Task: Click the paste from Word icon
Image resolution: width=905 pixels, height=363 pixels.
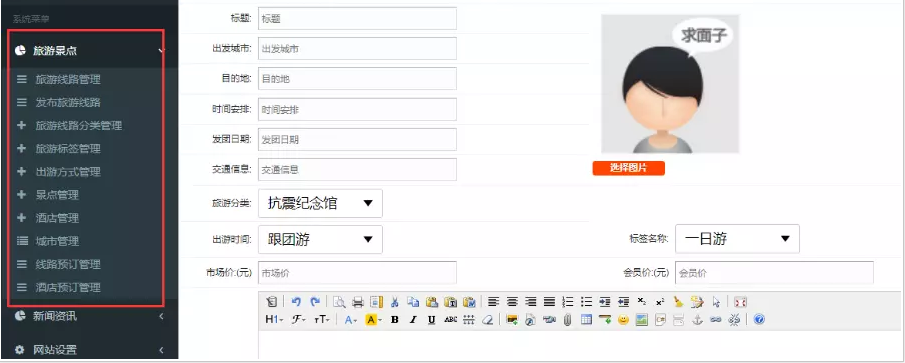Action: 469,302
